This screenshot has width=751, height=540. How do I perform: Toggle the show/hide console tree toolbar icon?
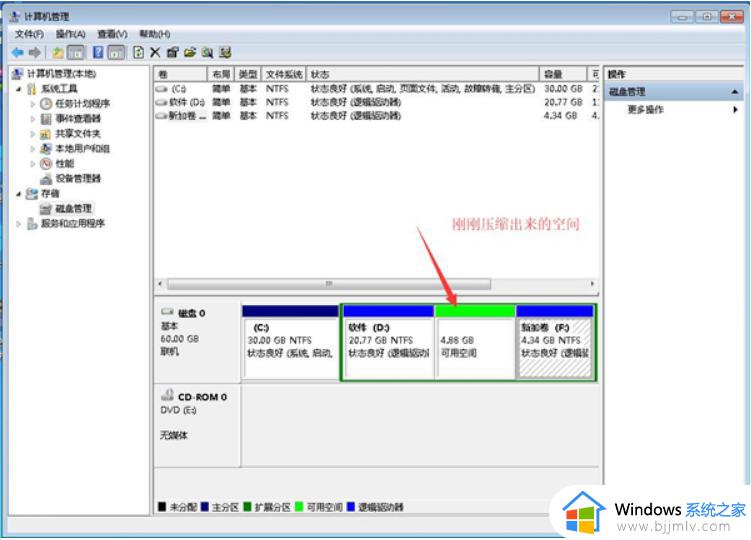(x=76, y=52)
